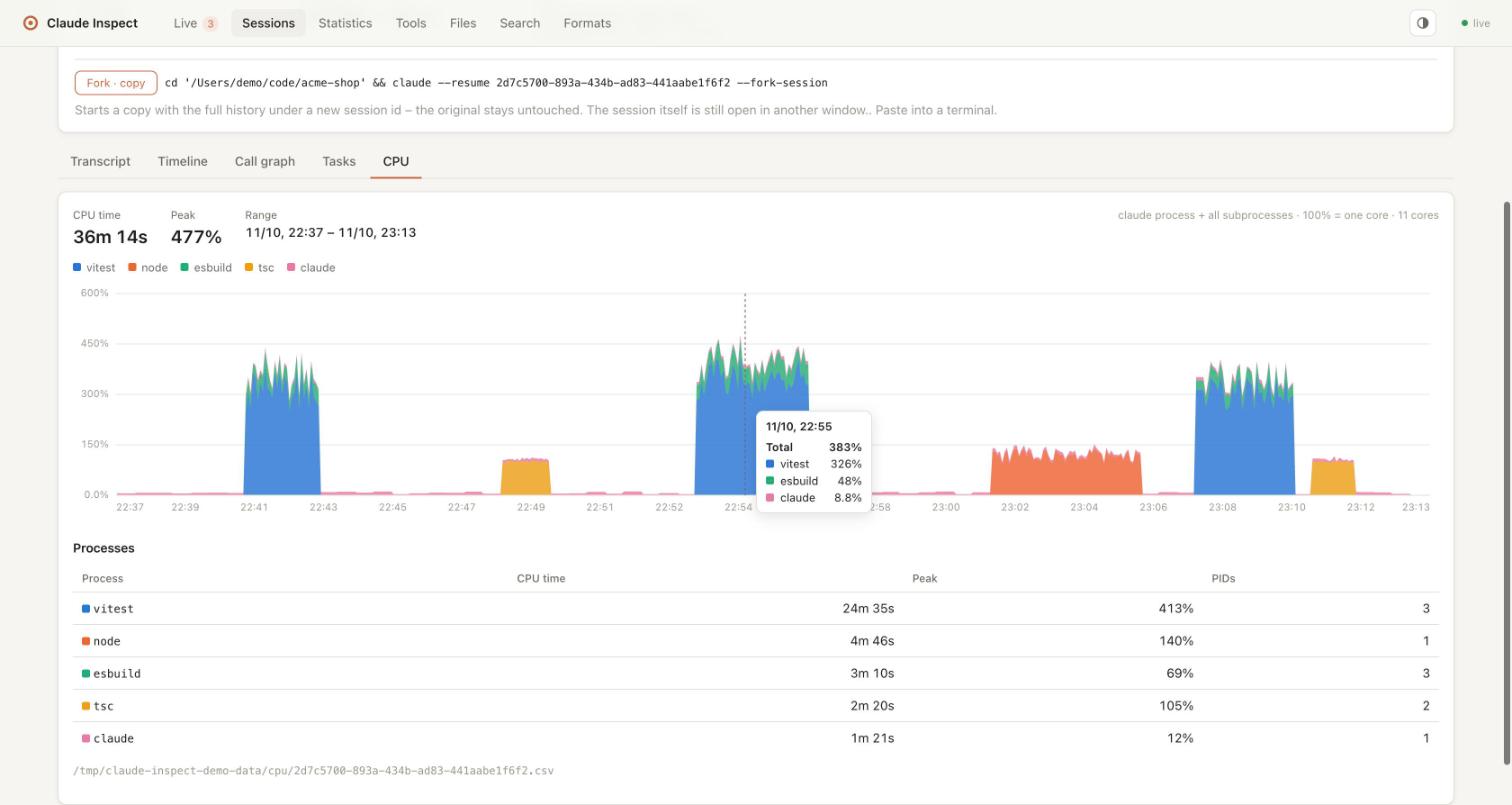Click the node row in Processes table
This screenshot has width=1512, height=805.
[756, 641]
